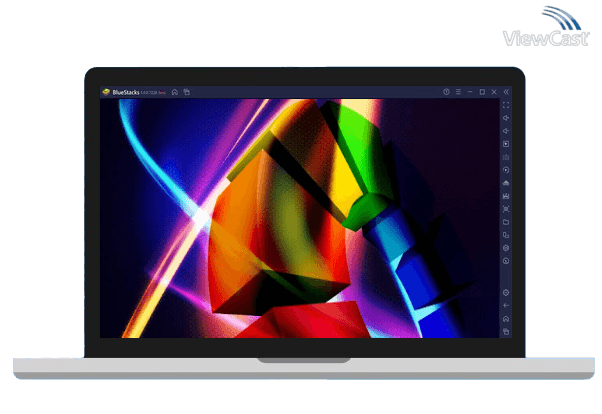Open multi-instance icon in title bar

187,92
